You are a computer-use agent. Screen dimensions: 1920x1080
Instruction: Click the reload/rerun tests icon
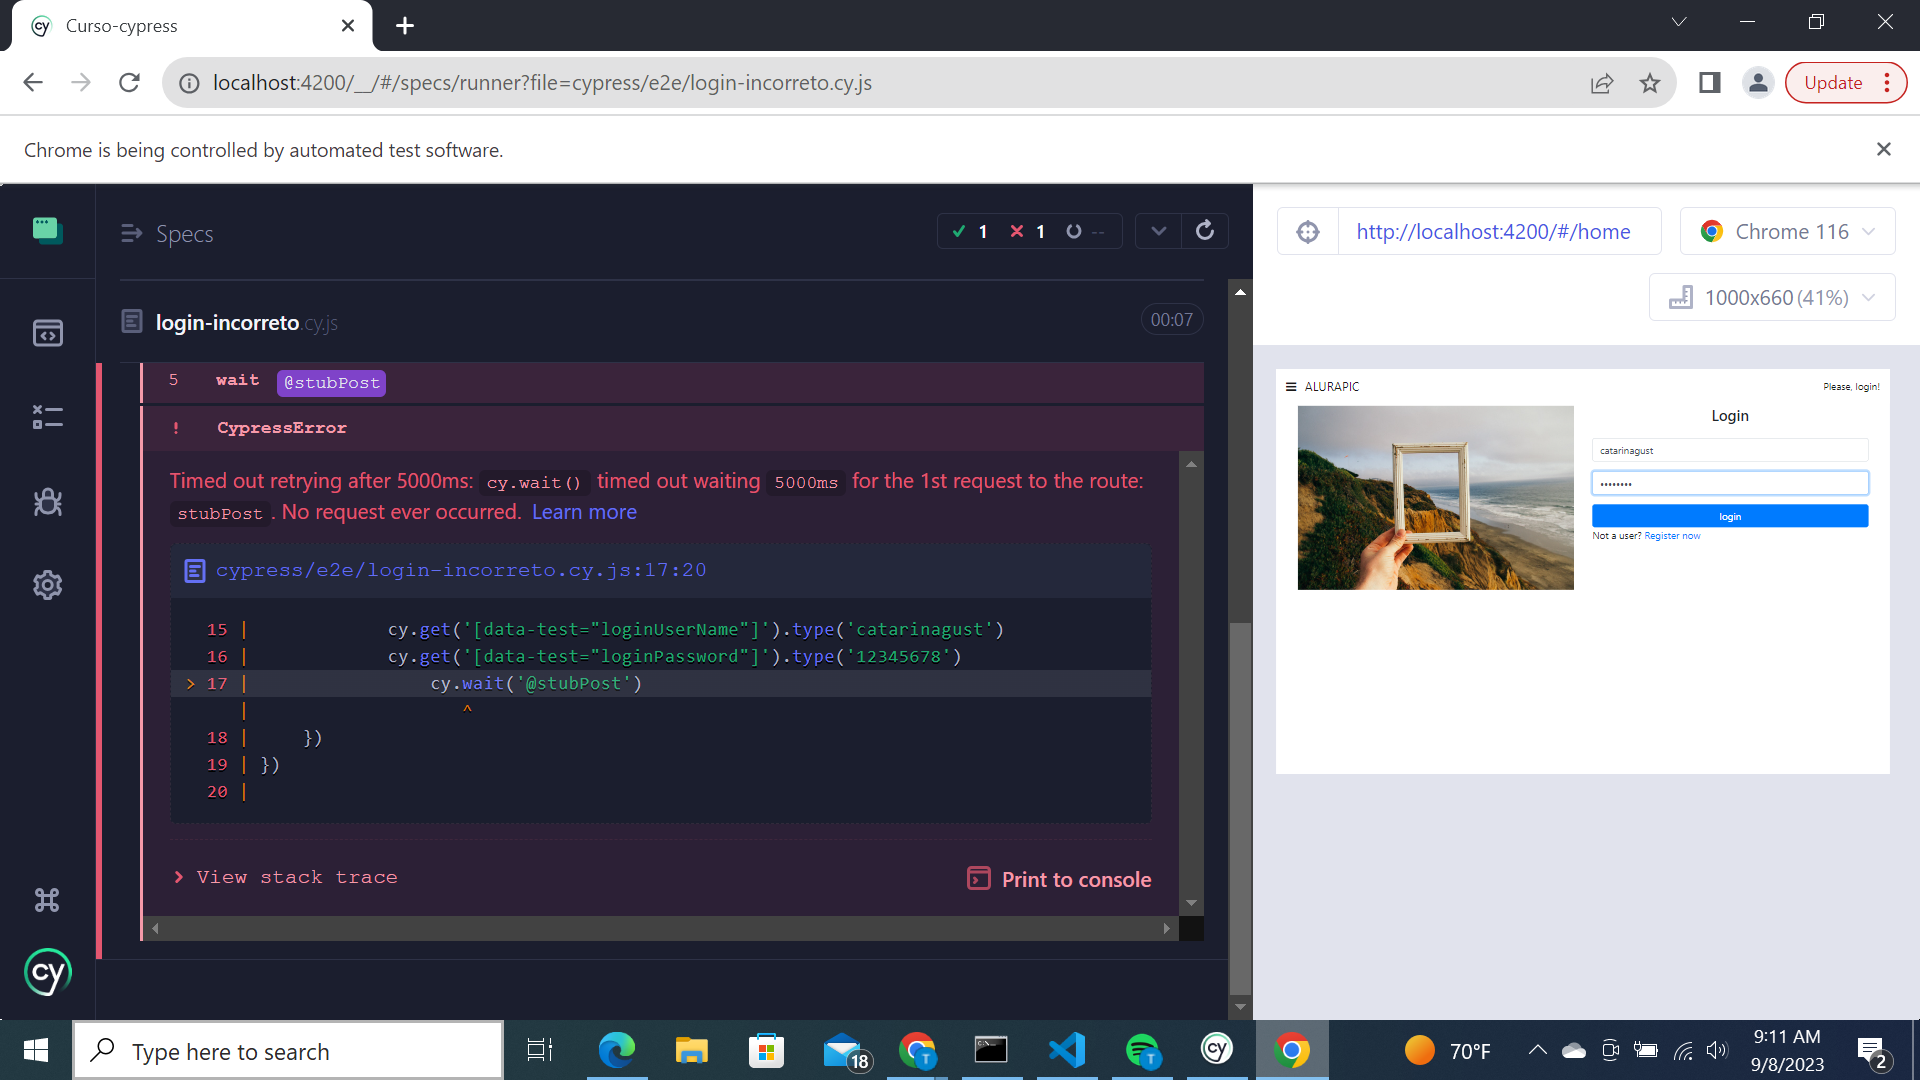(1204, 231)
